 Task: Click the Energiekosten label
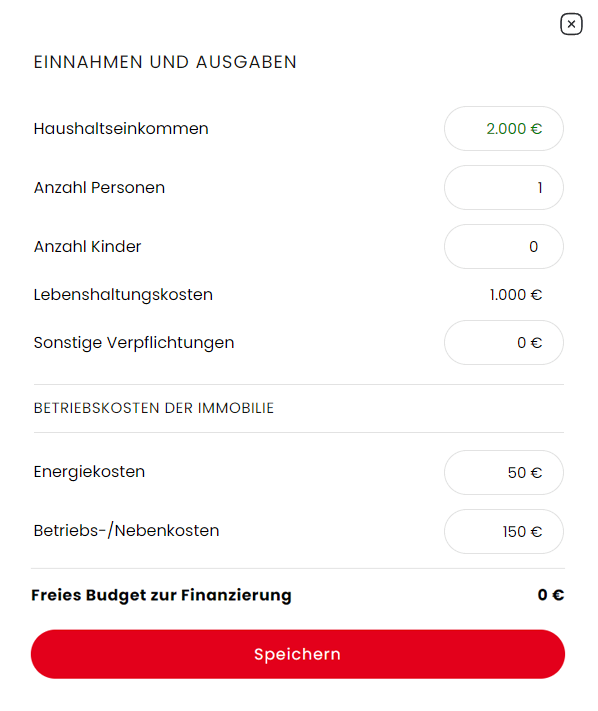click(x=89, y=472)
